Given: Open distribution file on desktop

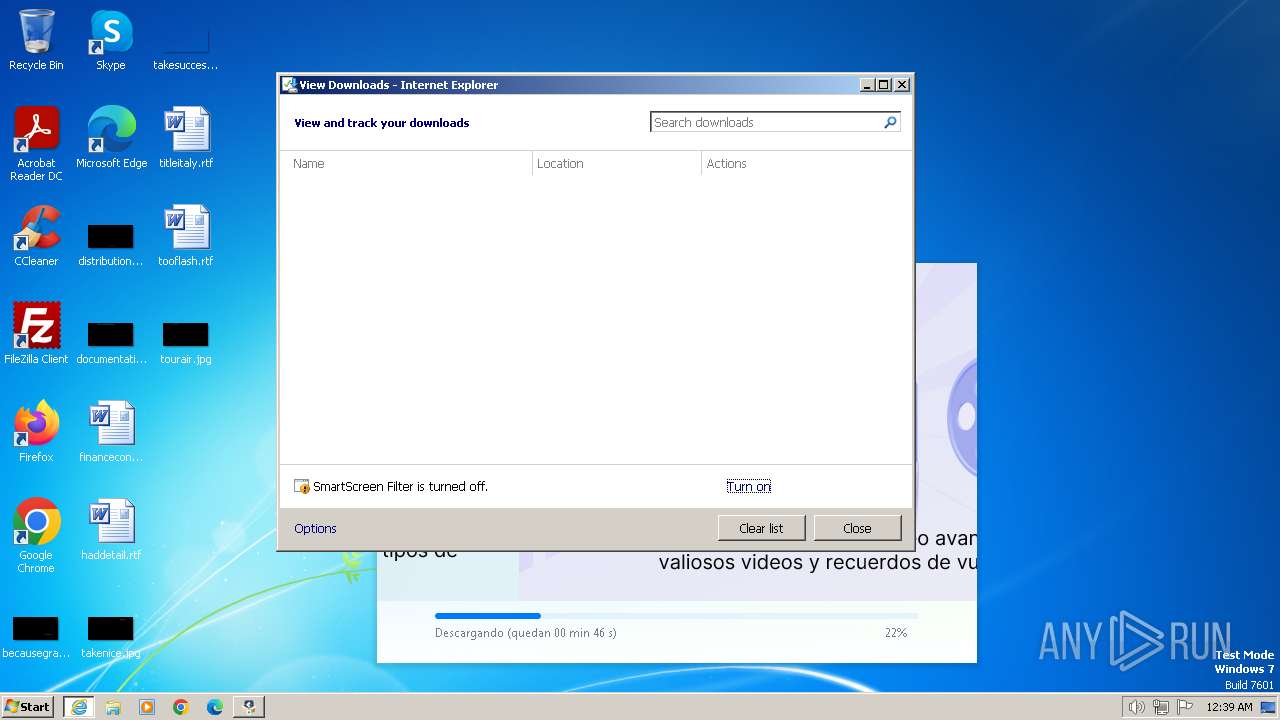Looking at the screenshot, I should pyautogui.click(x=111, y=245).
